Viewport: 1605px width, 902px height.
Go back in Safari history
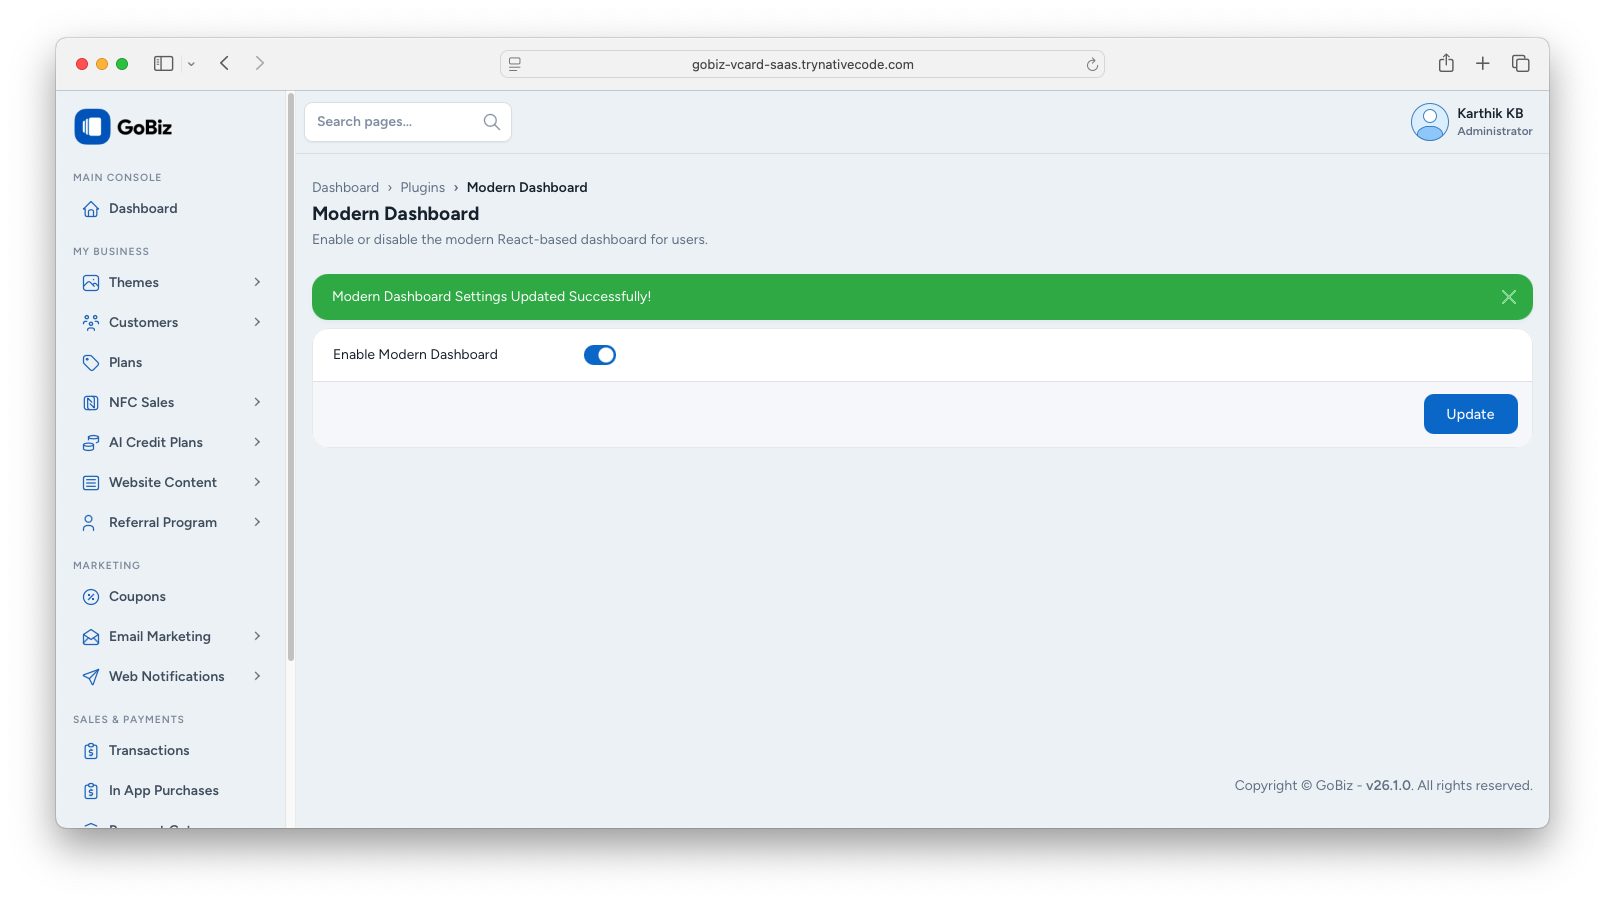tap(225, 63)
